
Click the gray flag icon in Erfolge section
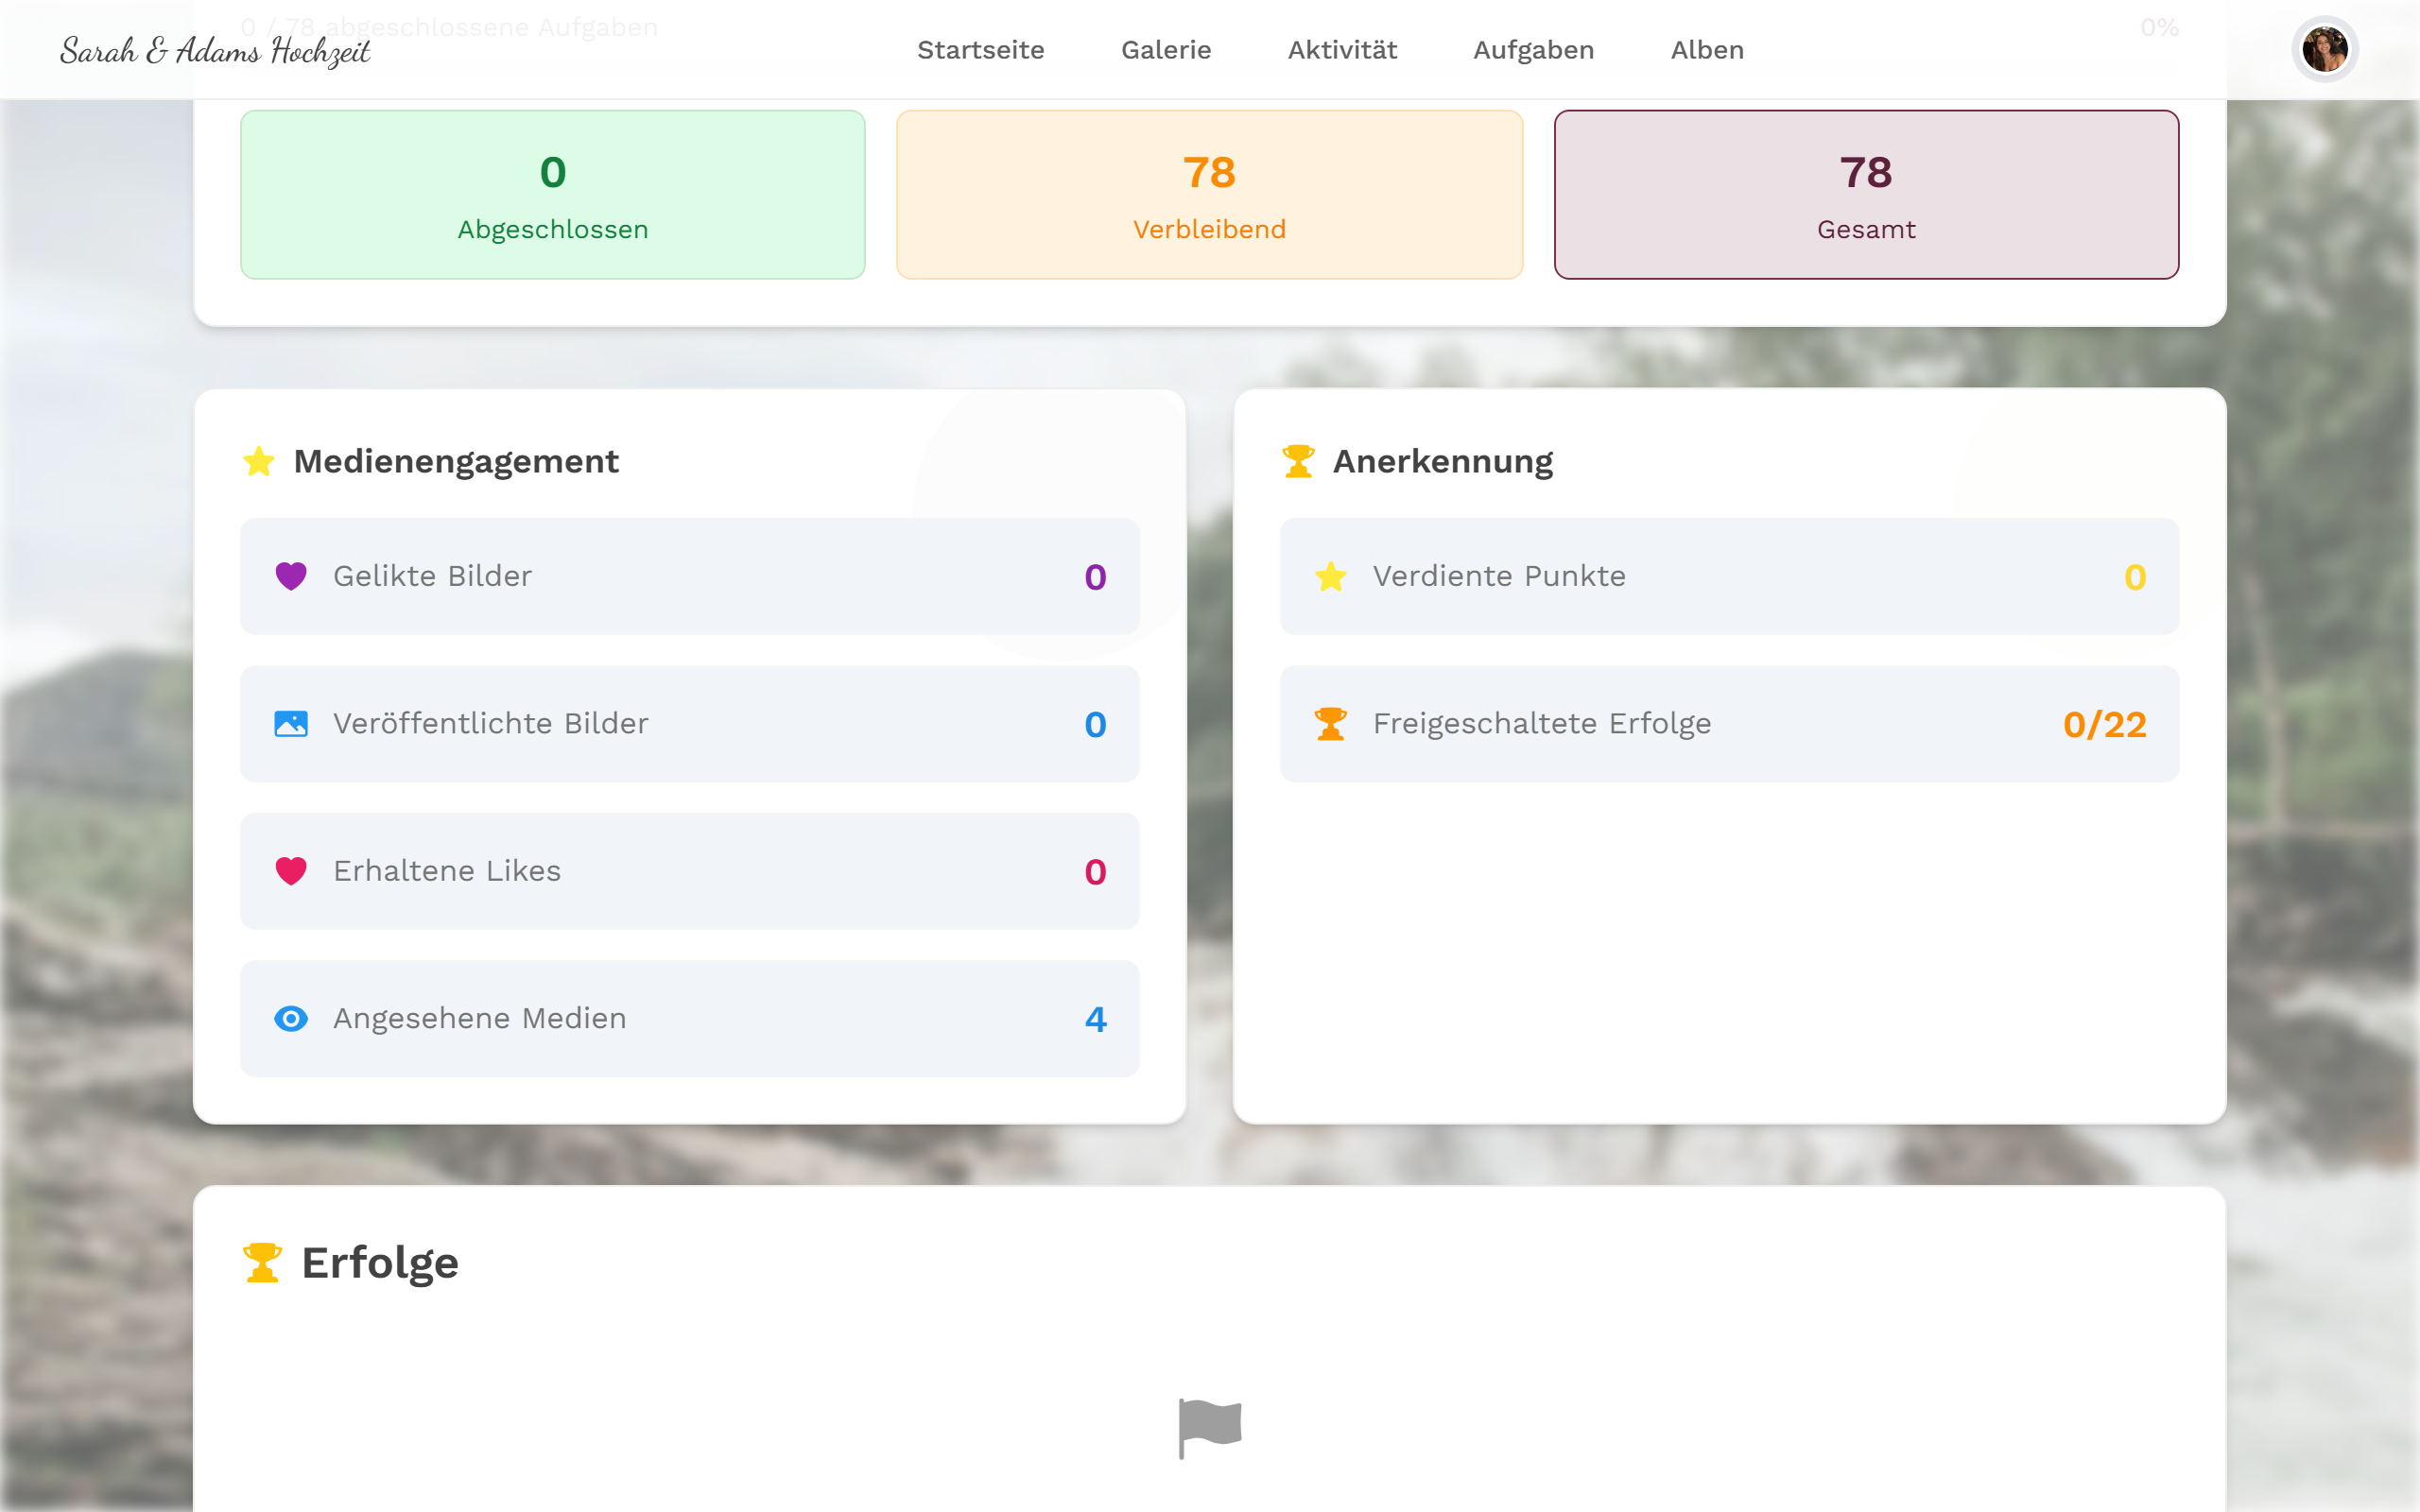1210,1428
